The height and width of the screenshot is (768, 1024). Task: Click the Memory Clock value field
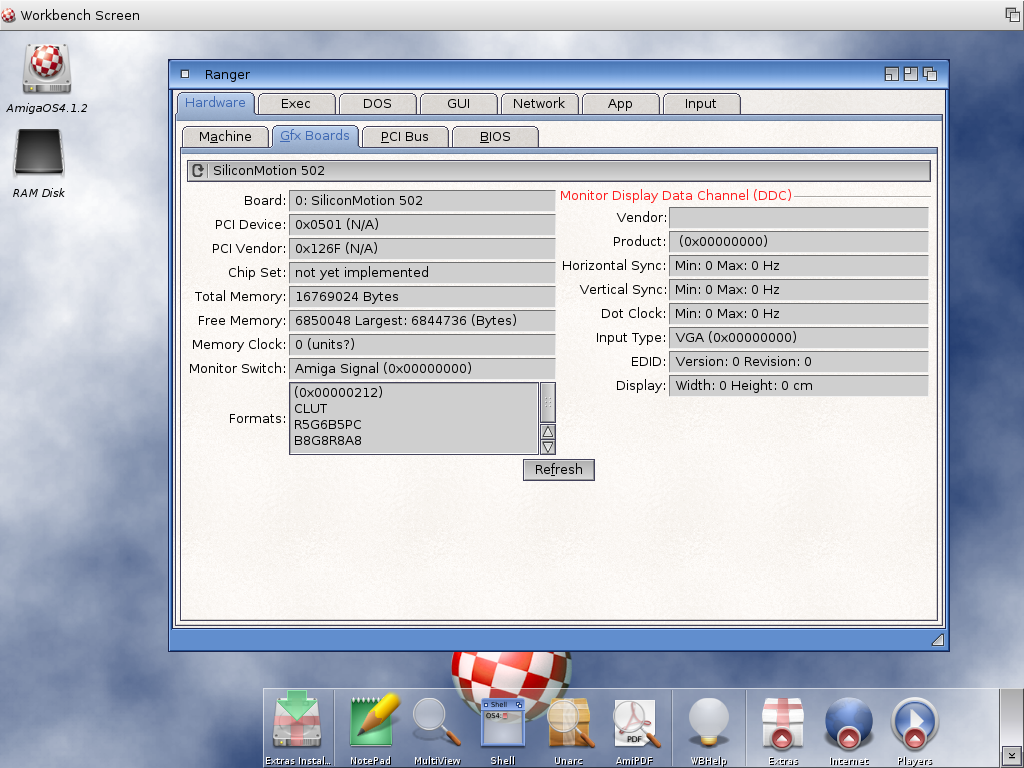click(422, 345)
